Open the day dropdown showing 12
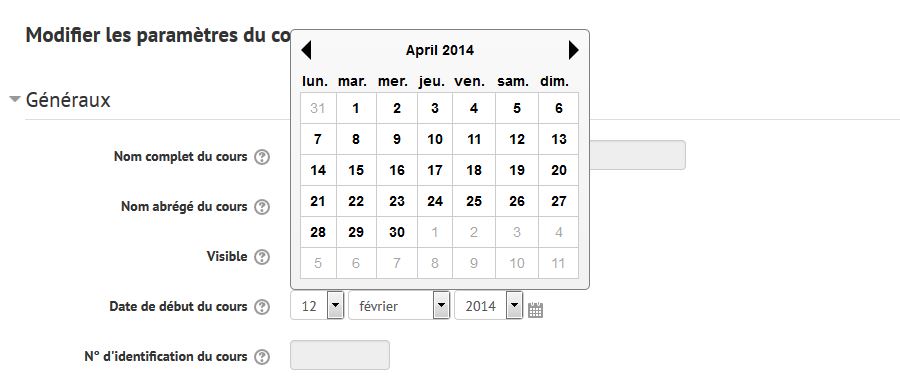 (x=317, y=305)
